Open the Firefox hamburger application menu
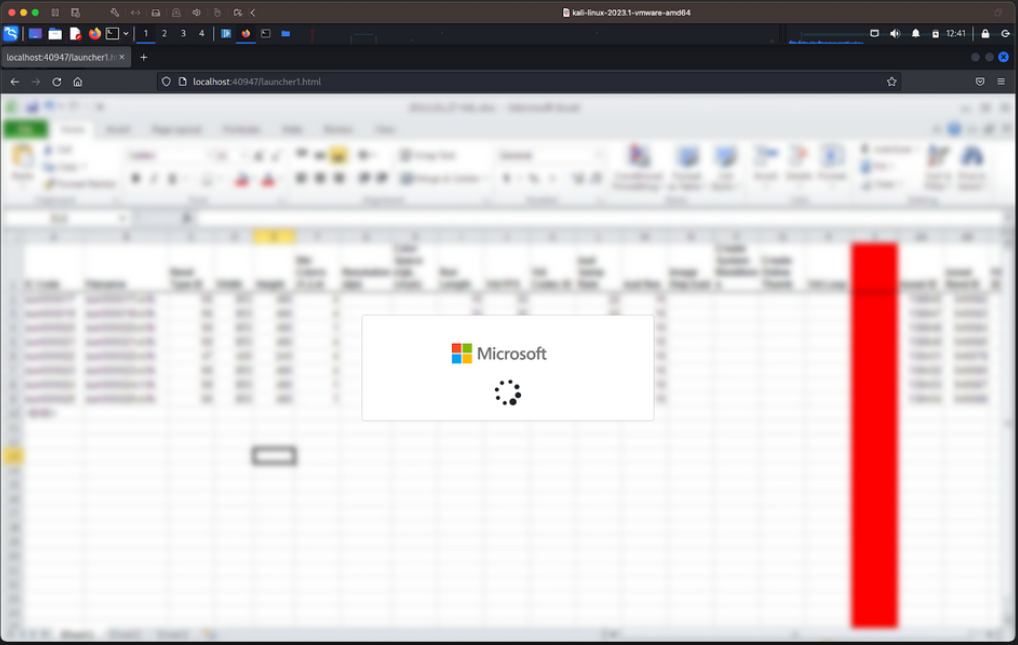 tap(1001, 82)
